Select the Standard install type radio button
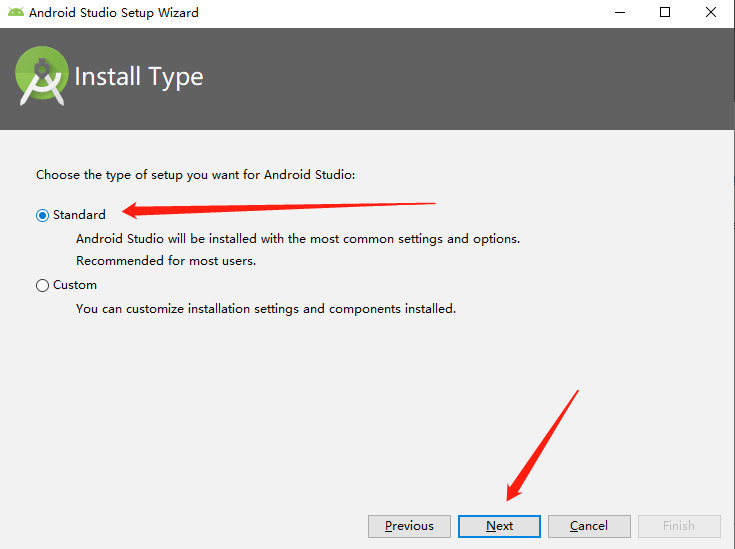 tap(42, 215)
